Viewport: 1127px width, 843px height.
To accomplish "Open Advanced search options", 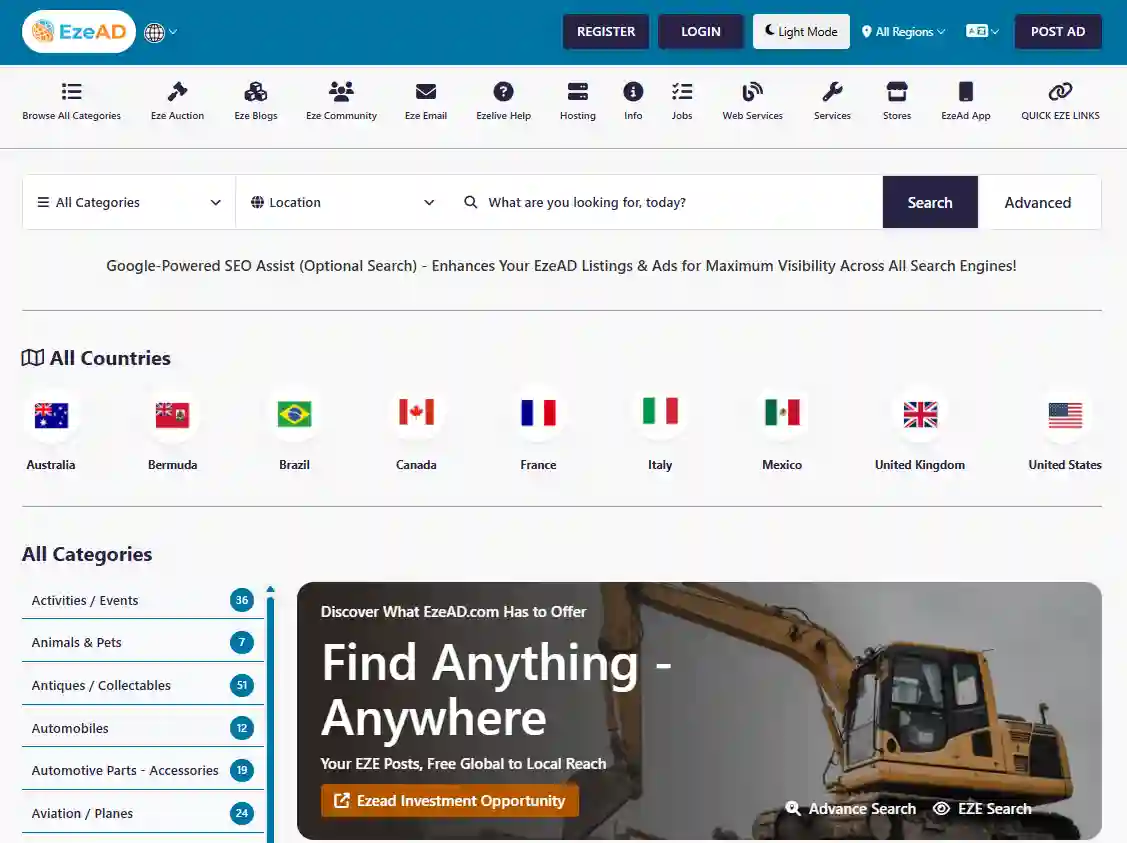I will point(1038,203).
